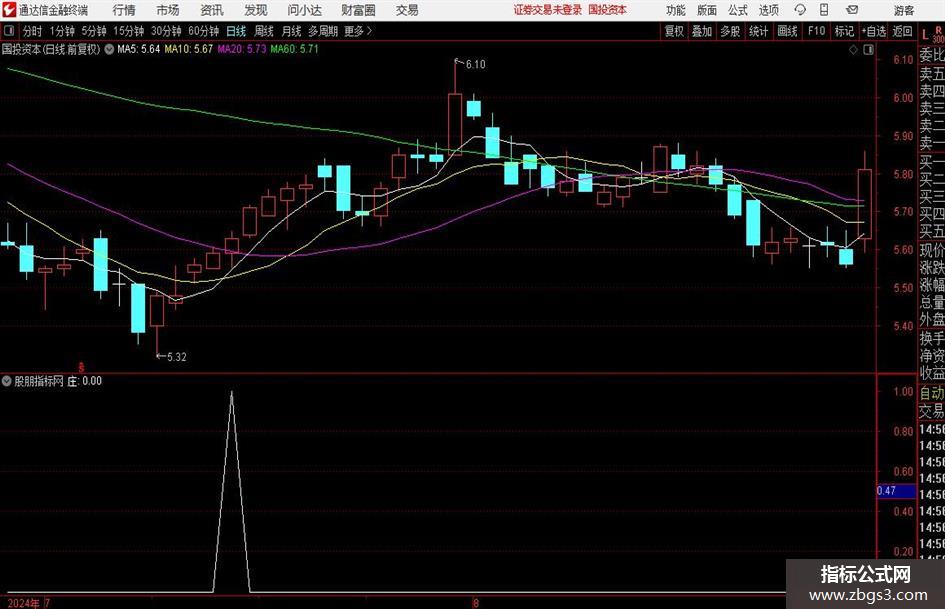Click the 画线 drawing toolbar button
The image size is (945, 609).
[788, 31]
